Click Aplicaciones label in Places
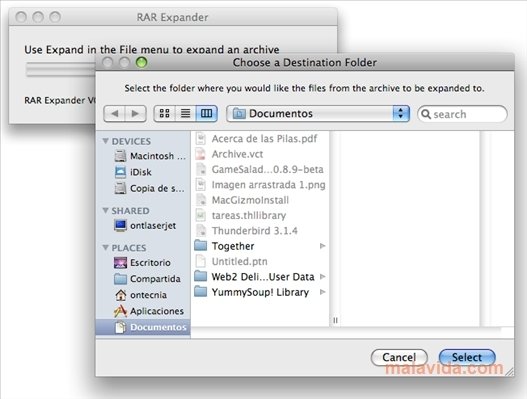527x399 pixels. click(157, 311)
